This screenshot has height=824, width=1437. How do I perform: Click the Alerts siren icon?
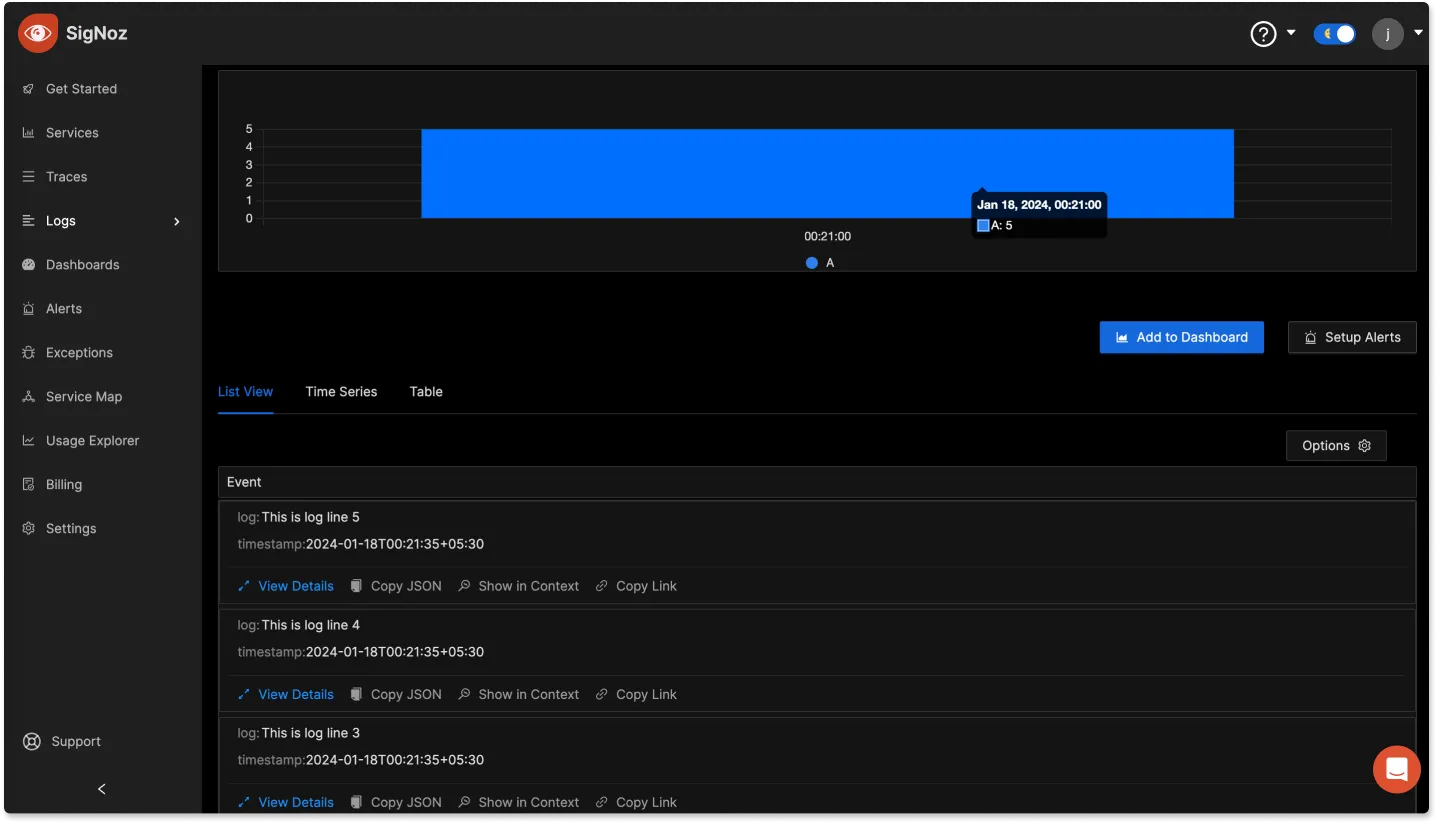[28, 309]
